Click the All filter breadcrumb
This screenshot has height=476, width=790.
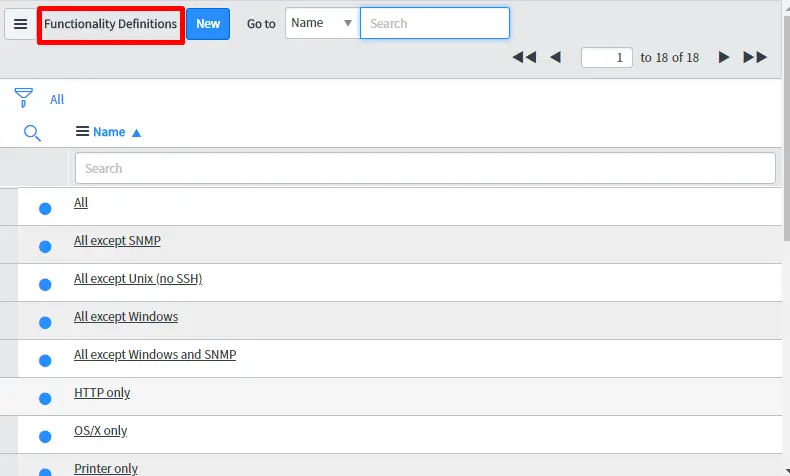coord(57,100)
